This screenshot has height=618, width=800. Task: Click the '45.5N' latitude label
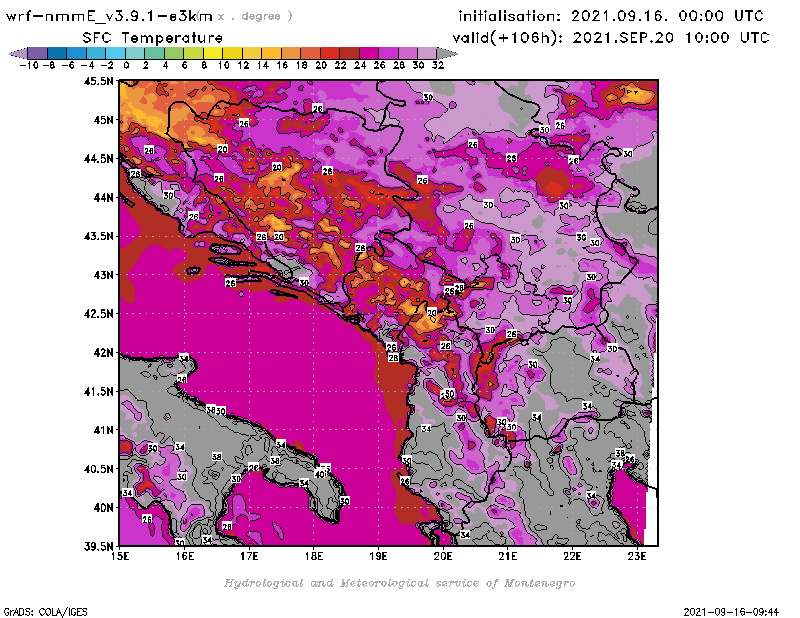point(98,81)
